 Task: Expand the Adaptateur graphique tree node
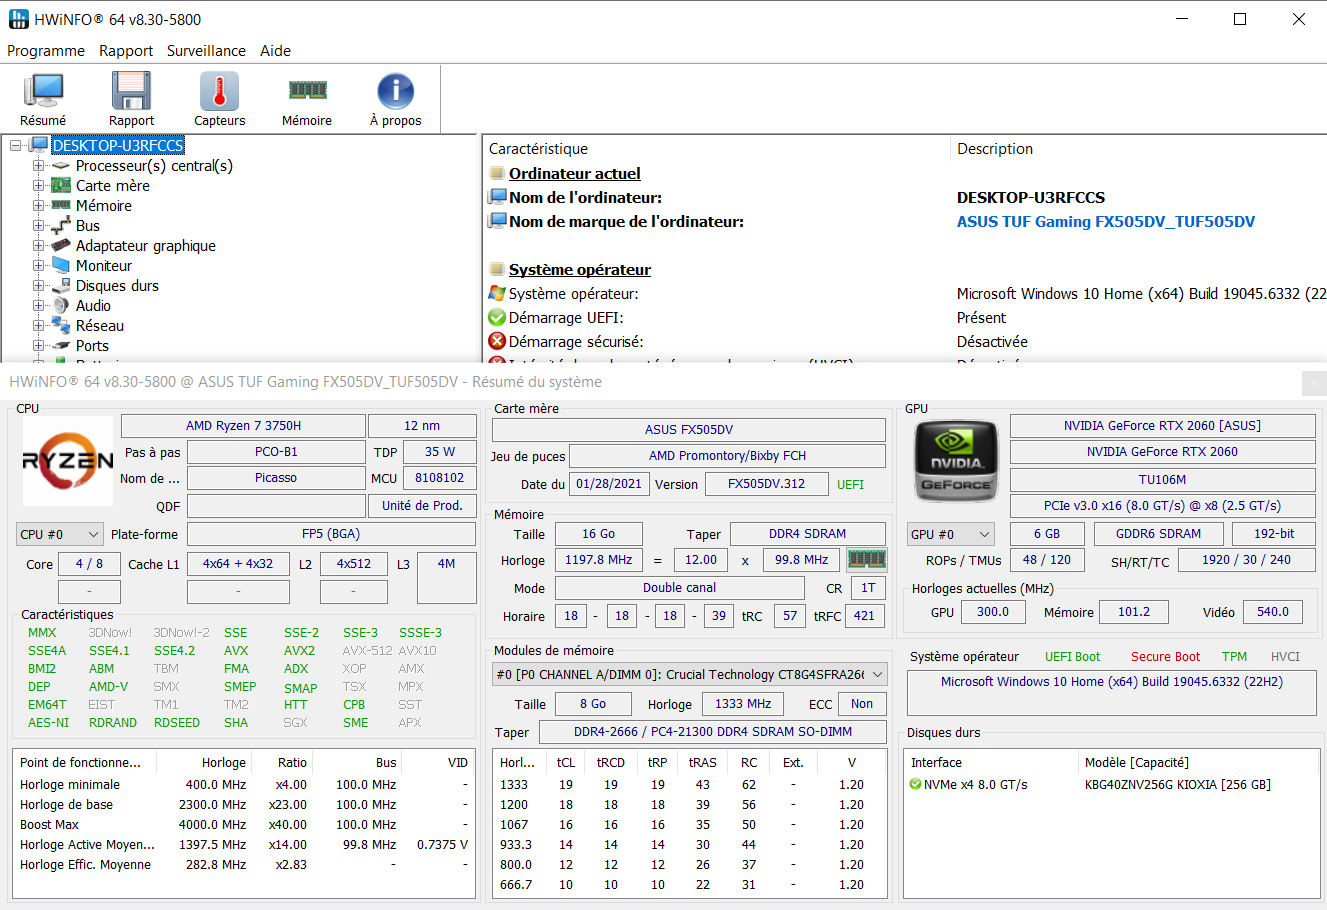click(x=39, y=246)
